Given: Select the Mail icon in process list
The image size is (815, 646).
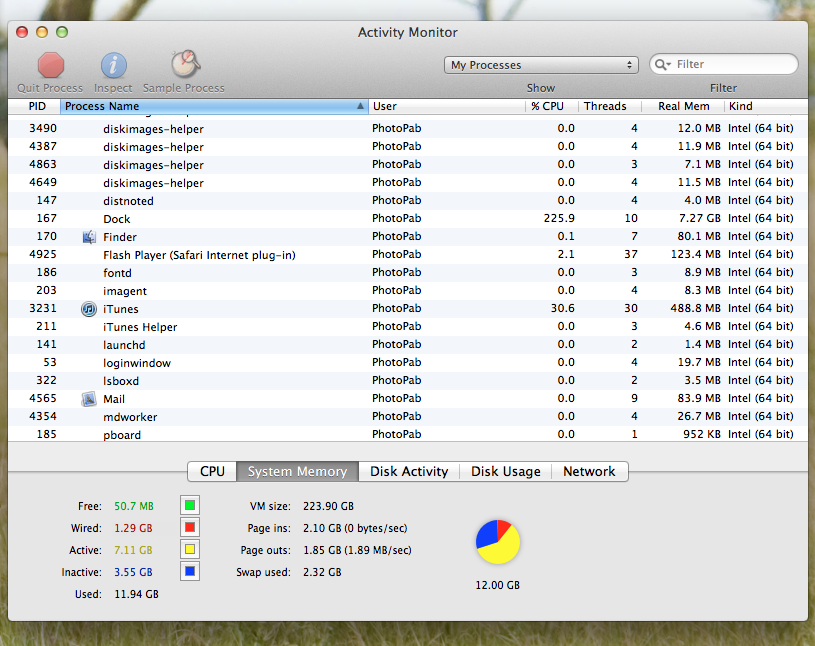Looking at the screenshot, I should [x=89, y=399].
